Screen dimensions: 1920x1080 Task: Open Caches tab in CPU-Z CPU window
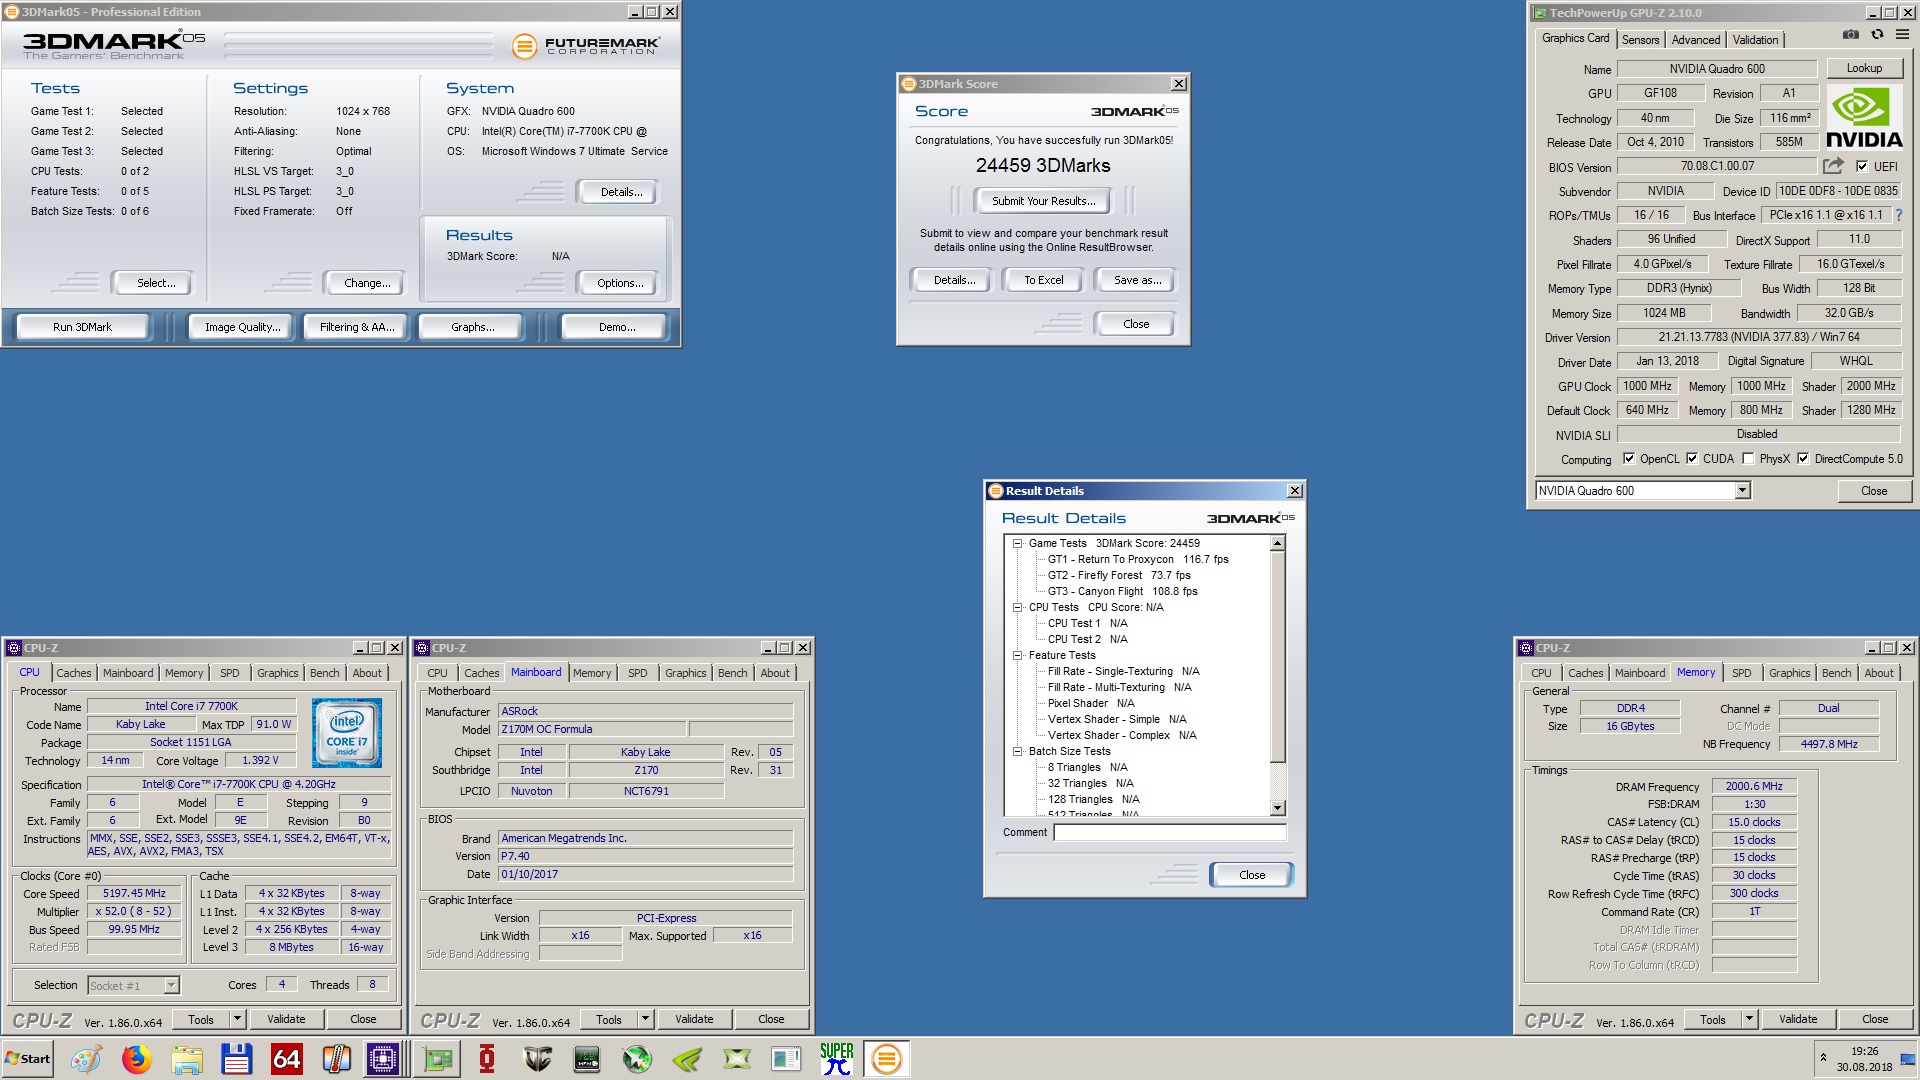(x=73, y=673)
